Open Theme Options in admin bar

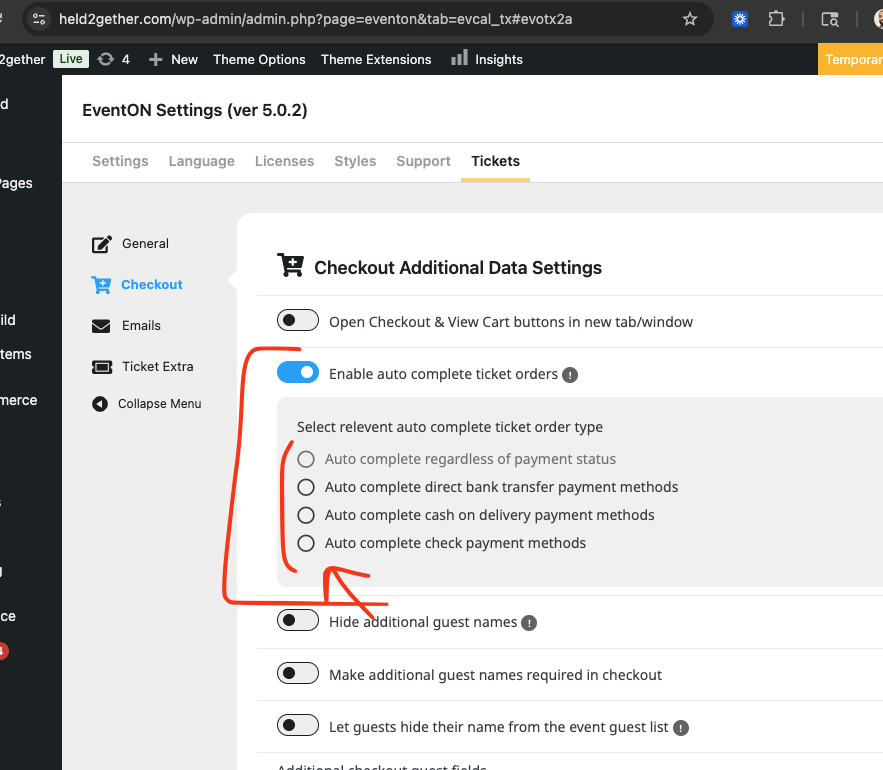(x=259, y=59)
